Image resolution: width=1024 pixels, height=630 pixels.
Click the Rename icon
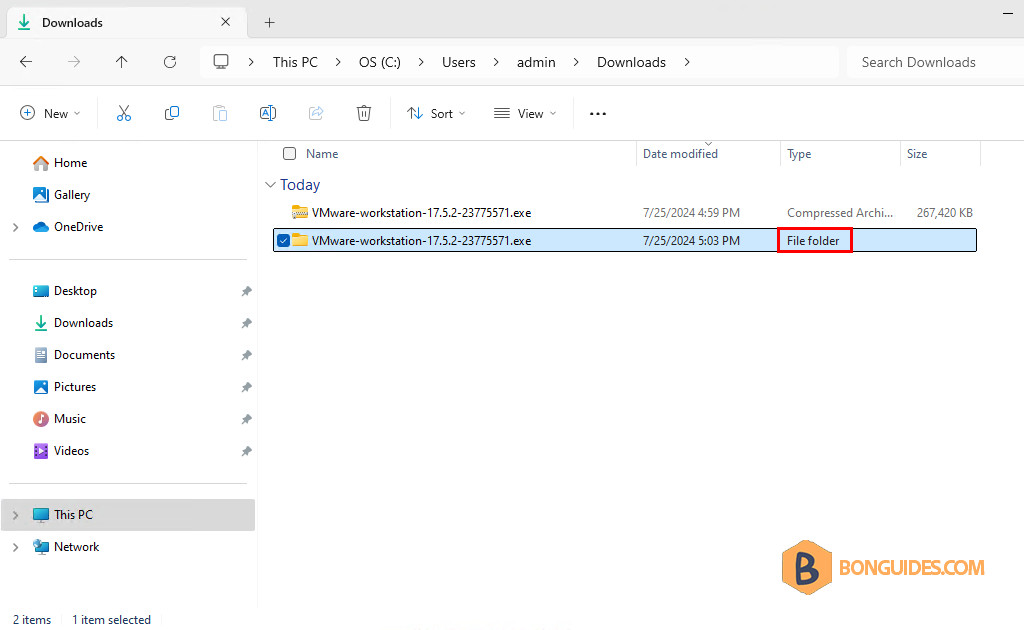point(268,114)
